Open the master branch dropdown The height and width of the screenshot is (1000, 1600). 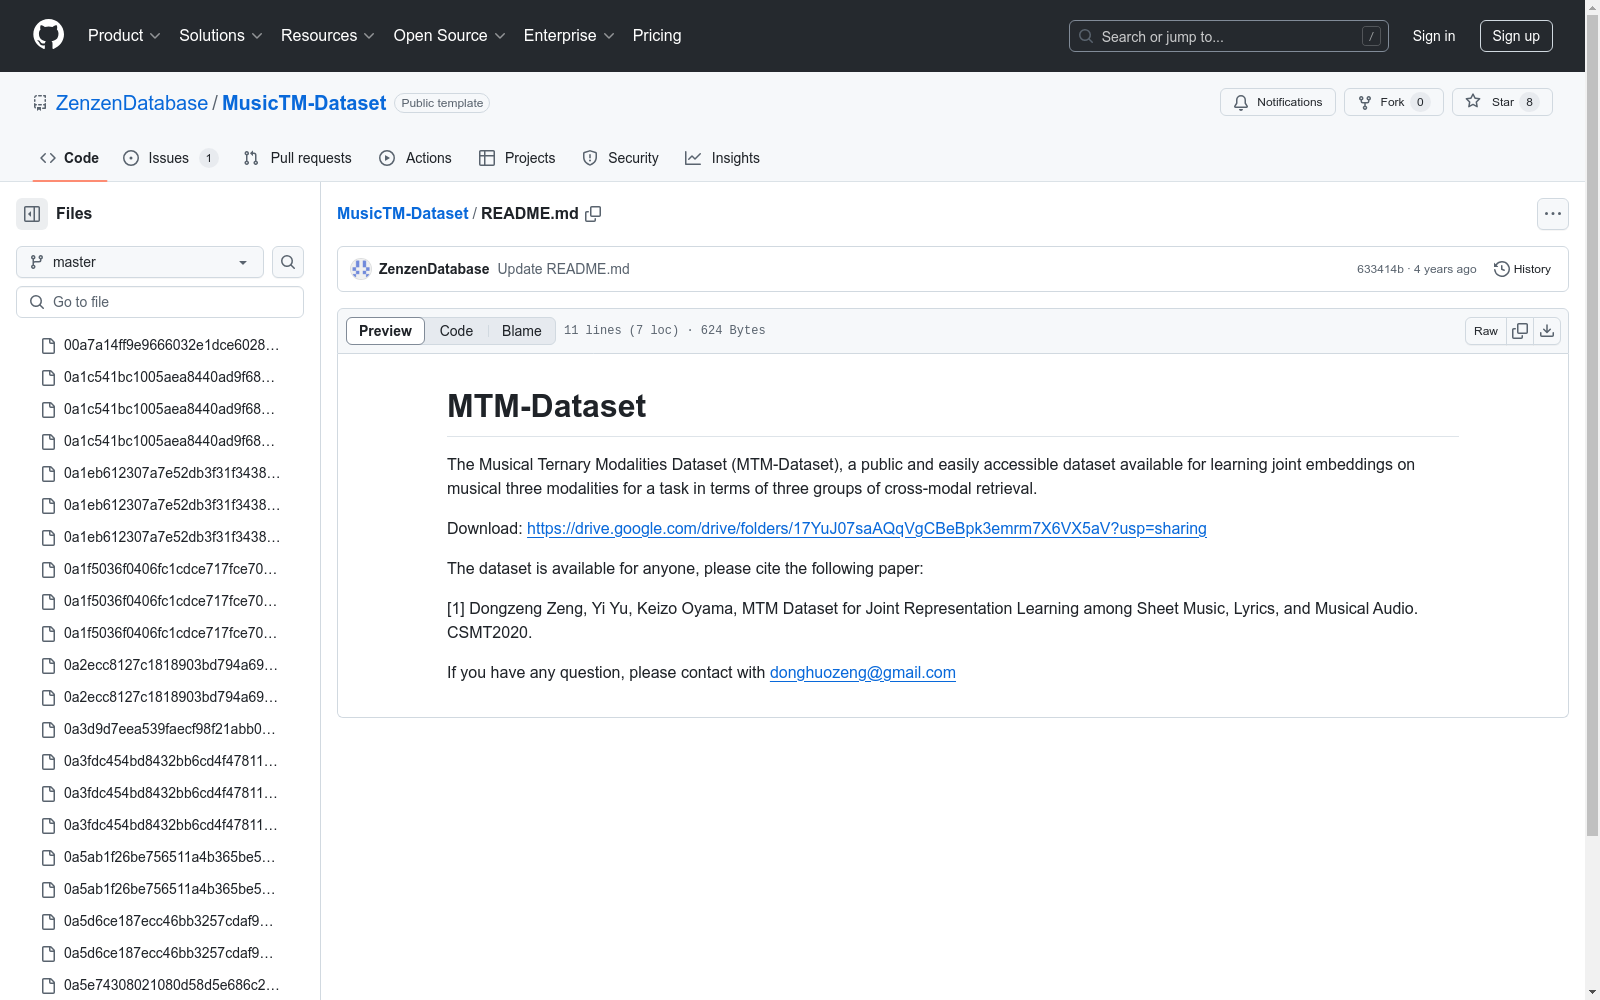pyautogui.click(x=140, y=262)
